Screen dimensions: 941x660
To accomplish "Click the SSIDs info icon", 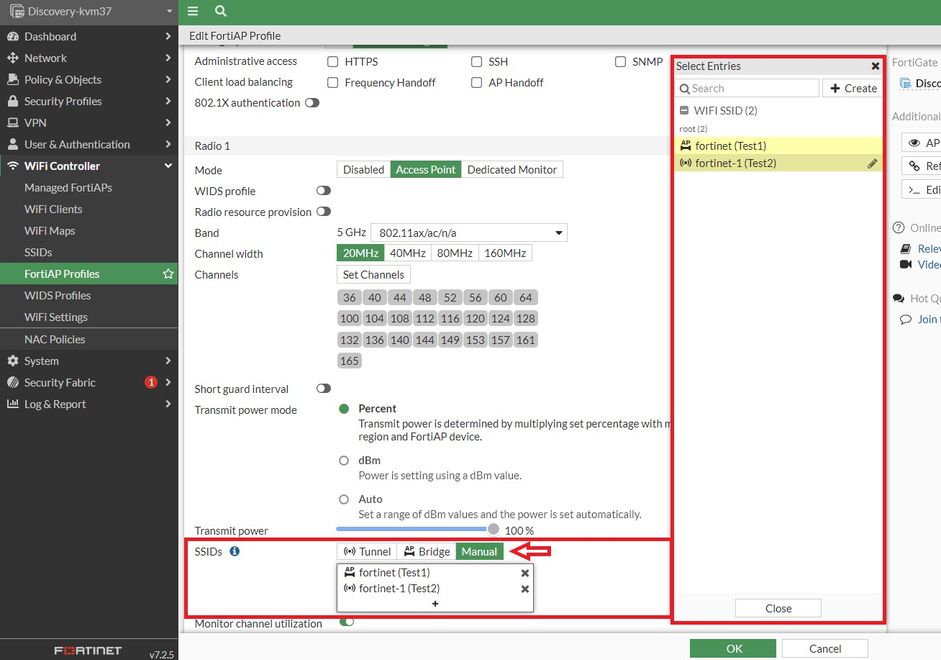I will click(235, 551).
